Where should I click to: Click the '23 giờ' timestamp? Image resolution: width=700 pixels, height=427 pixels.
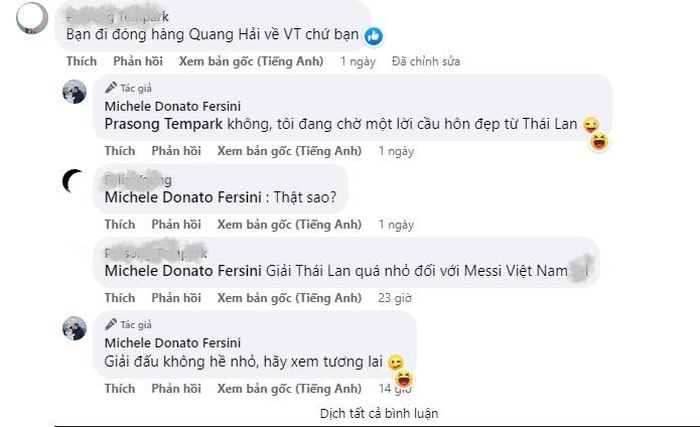395,298
